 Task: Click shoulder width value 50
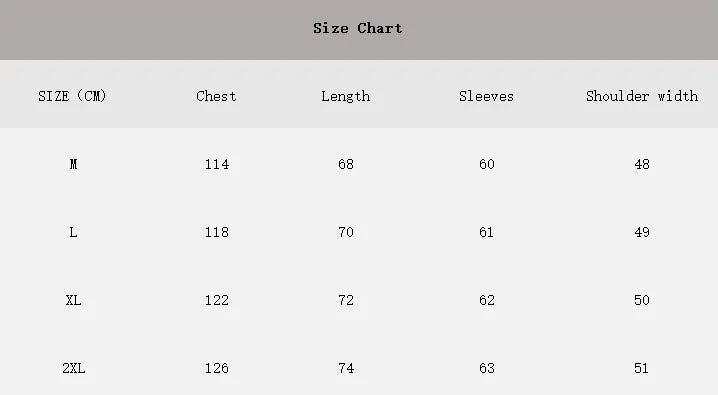(642, 300)
